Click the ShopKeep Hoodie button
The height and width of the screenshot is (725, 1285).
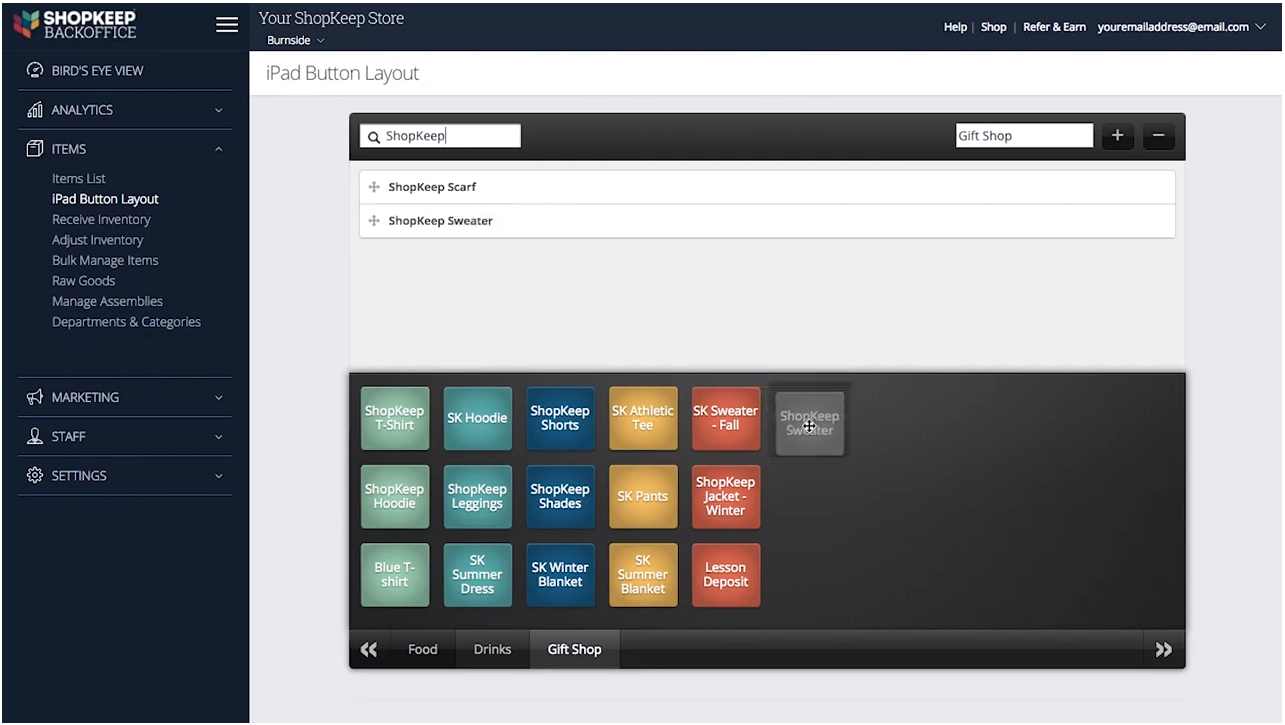[395, 496]
